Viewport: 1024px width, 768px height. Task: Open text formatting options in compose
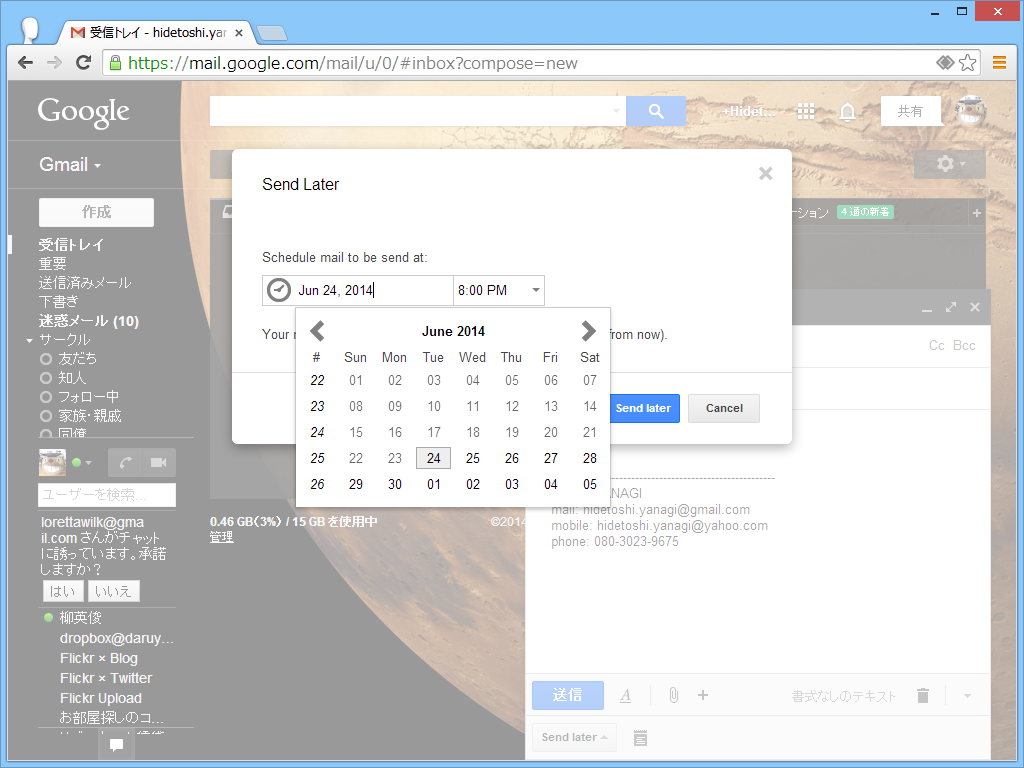pos(625,696)
